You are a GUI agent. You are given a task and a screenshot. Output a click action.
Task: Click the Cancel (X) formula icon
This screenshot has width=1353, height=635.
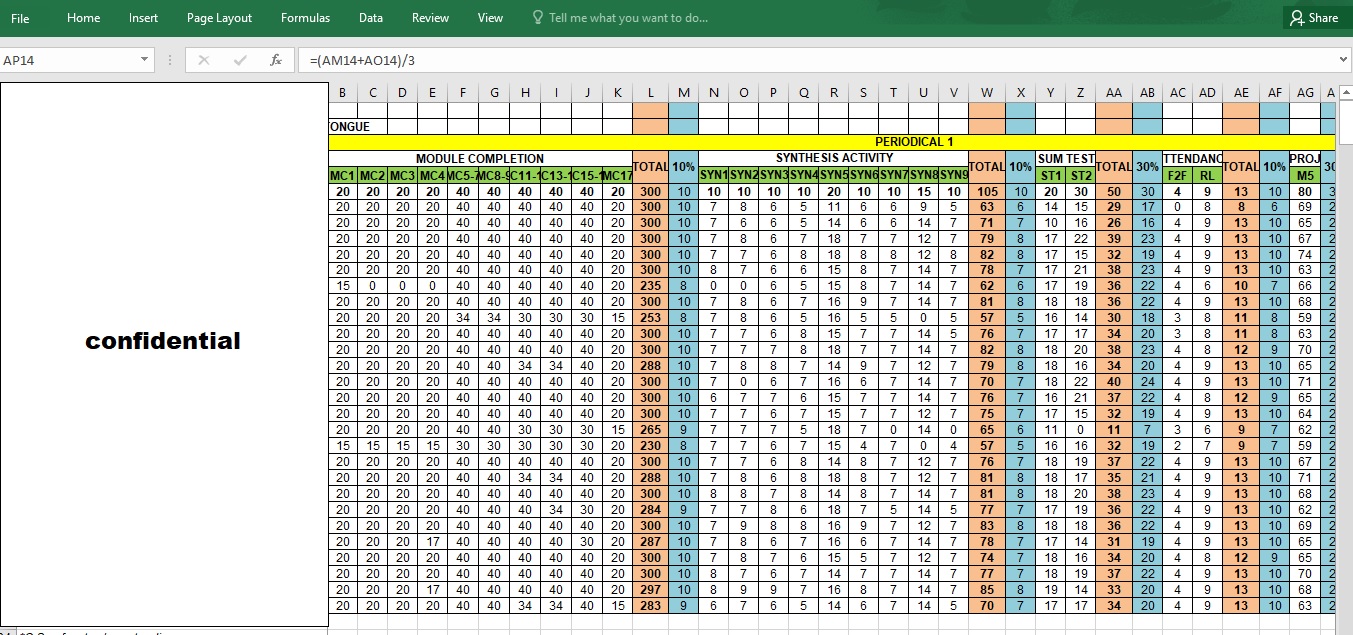tap(204, 60)
